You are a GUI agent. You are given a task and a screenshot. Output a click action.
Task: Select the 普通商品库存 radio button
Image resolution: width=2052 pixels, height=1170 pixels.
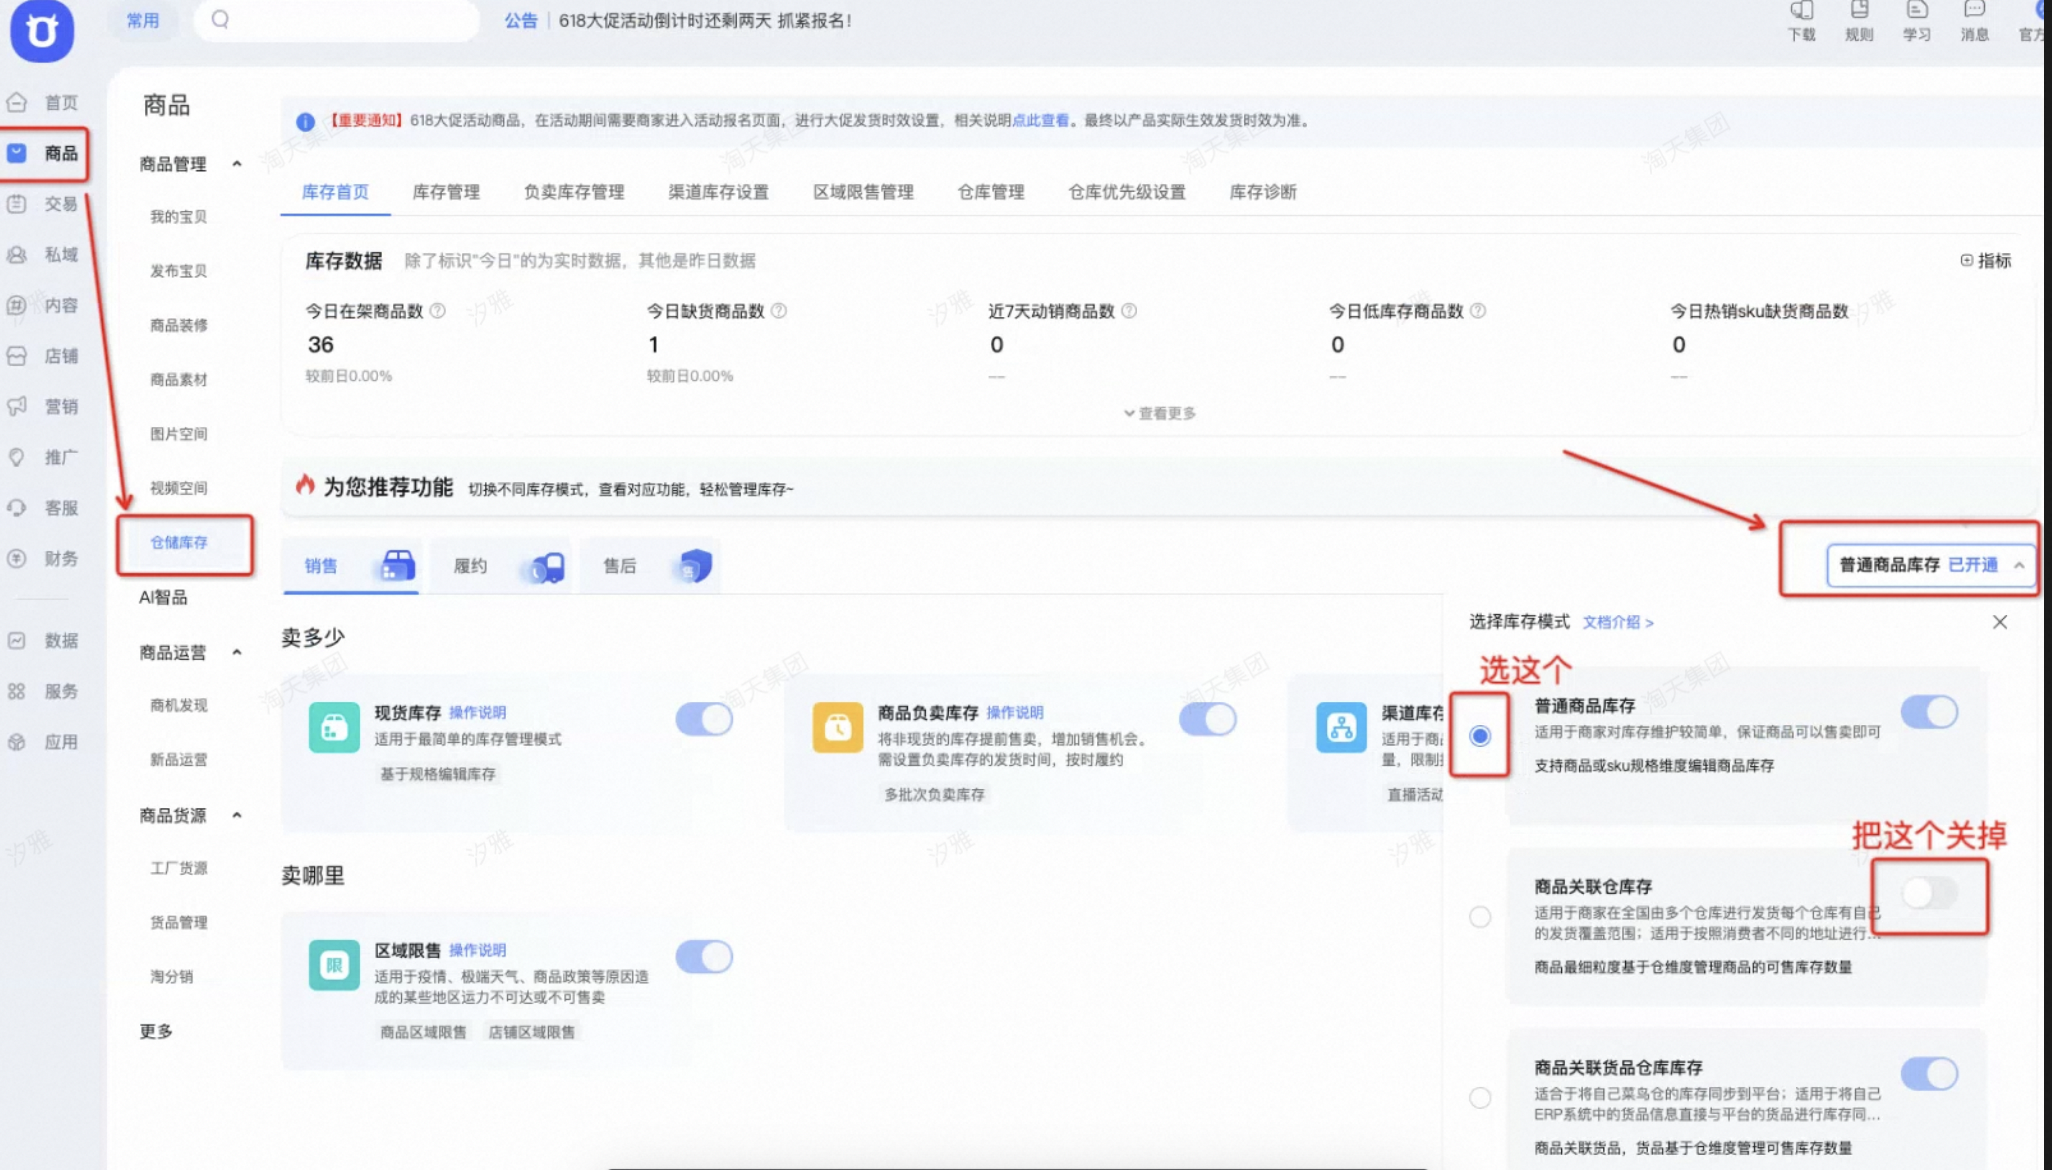[x=1480, y=736]
